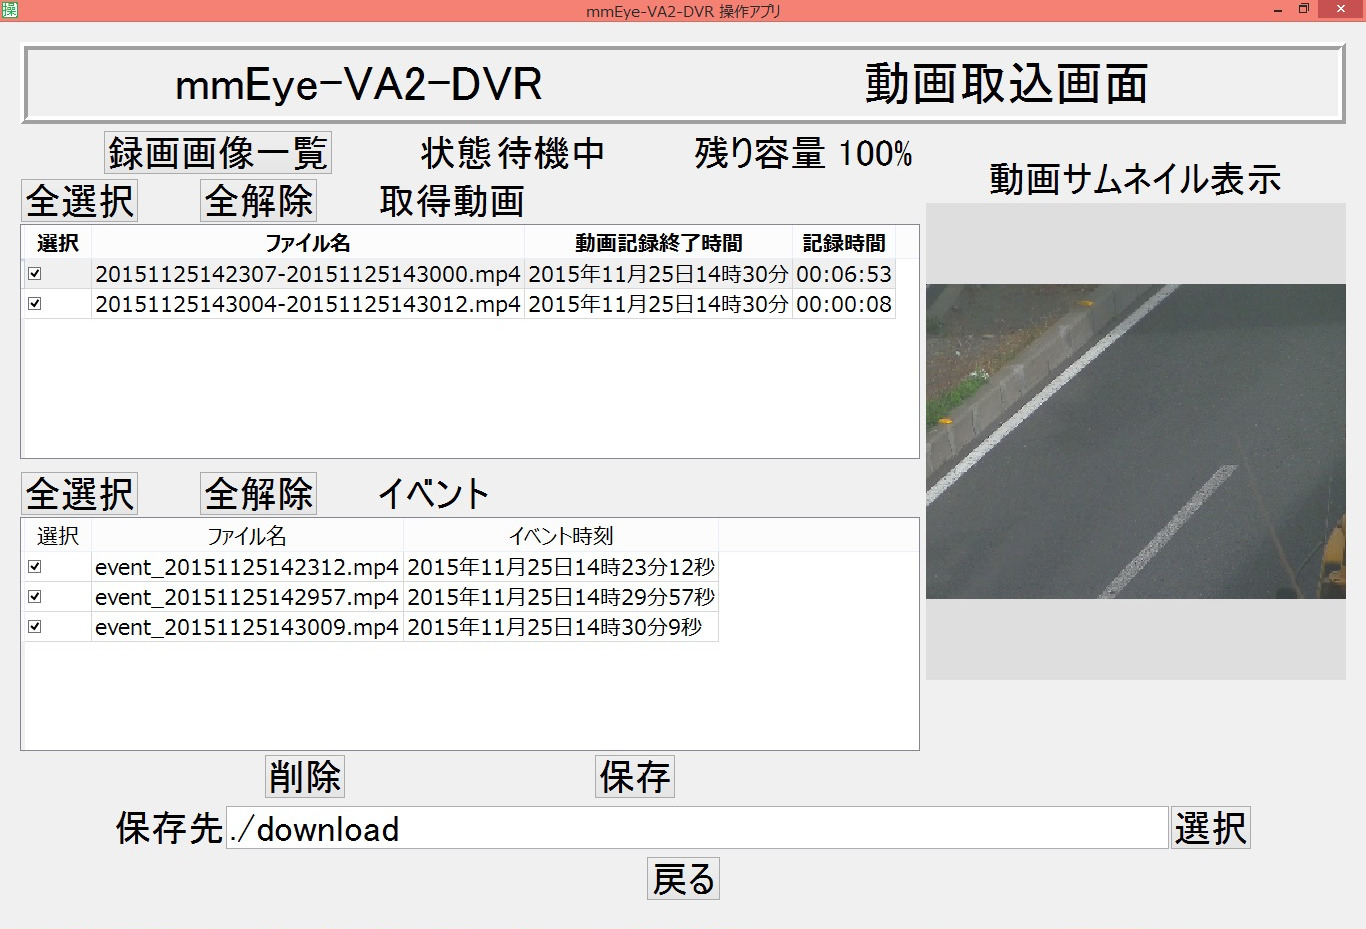The image size is (1366, 929).
Task: Uncheck the 20151125142307-20151125143000.mp4 checkbox
Action: [36, 273]
